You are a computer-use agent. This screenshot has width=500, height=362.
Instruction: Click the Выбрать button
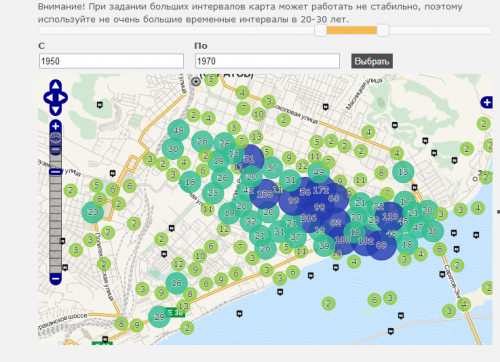372,61
